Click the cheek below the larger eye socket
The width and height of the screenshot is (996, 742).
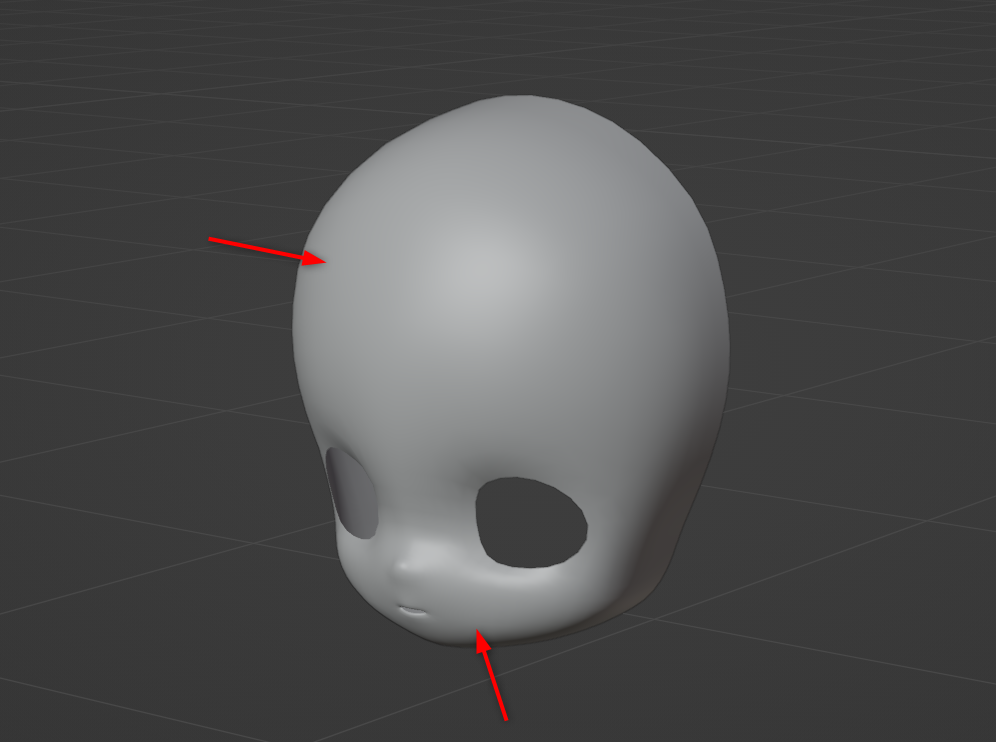(520, 600)
